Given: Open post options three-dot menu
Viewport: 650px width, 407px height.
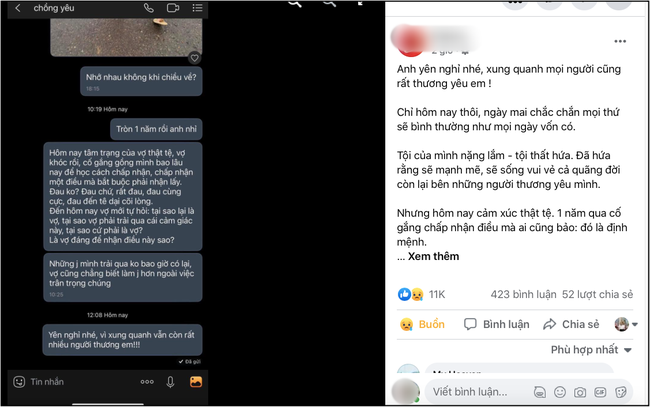Looking at the screenshot, I should (x=620, y=41).
